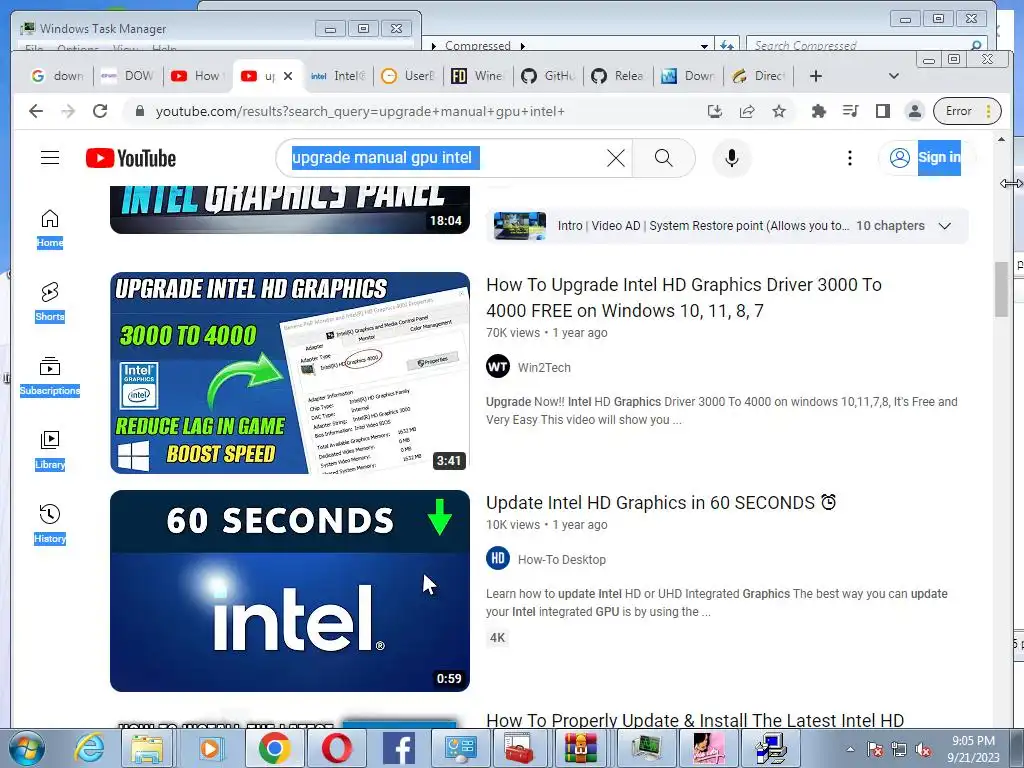Open title Update Intel HD Graphics in 60 SECONDS

coord(661,503)
